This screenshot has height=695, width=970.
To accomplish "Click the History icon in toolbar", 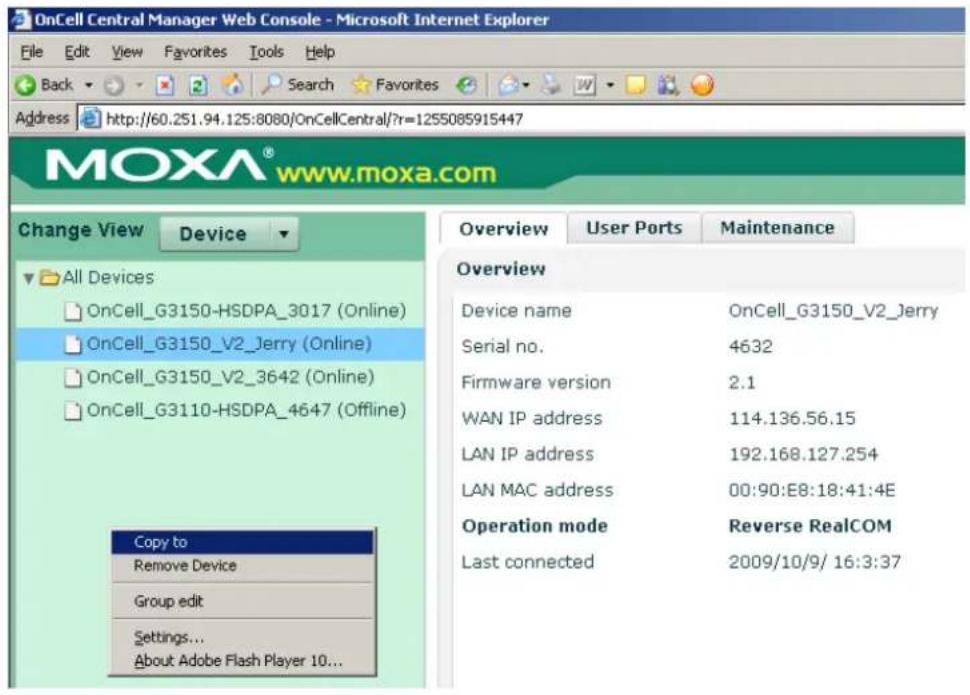I will point(466,85).
